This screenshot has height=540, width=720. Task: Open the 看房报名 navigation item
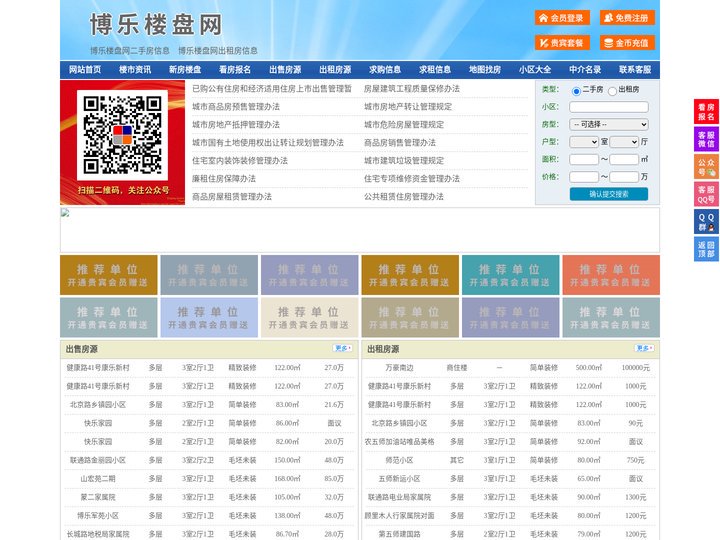tap(235, 70)
